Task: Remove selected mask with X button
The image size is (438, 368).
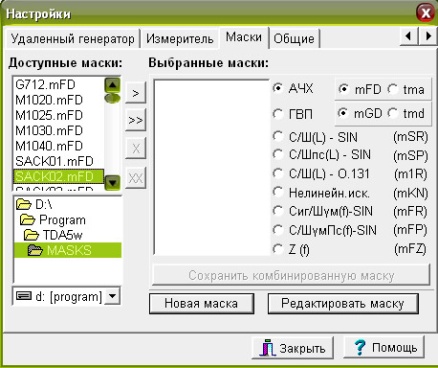Action: (x=136, y=148)
